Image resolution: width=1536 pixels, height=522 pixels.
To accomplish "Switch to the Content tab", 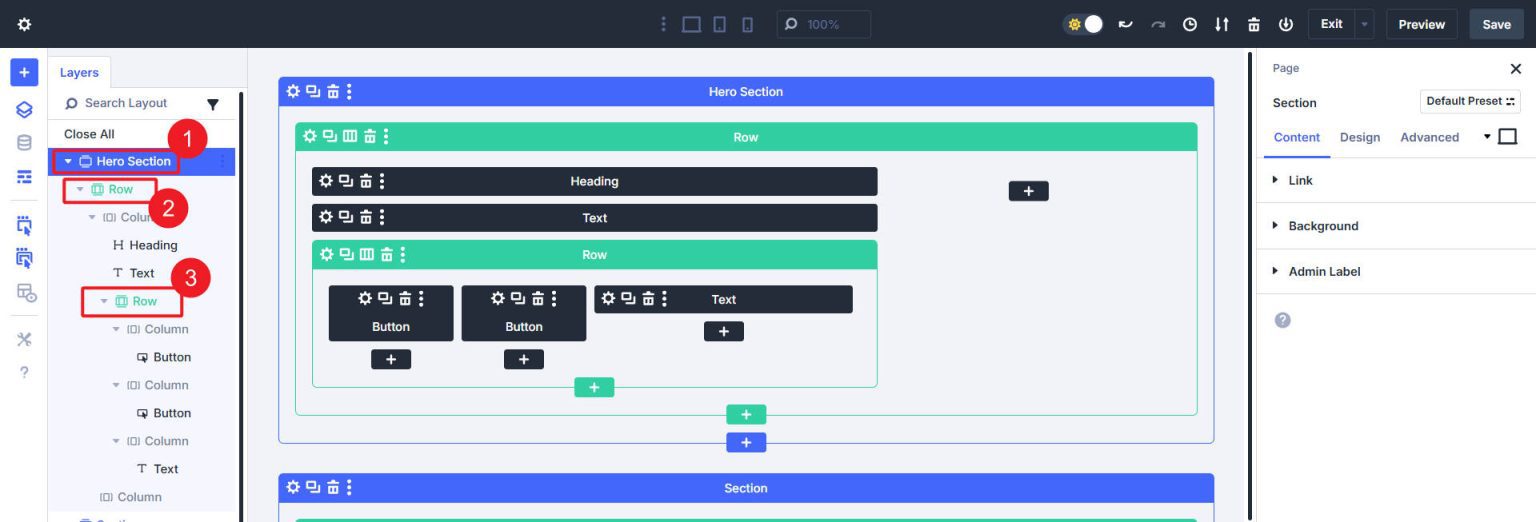I will (x=1297, y=137).
